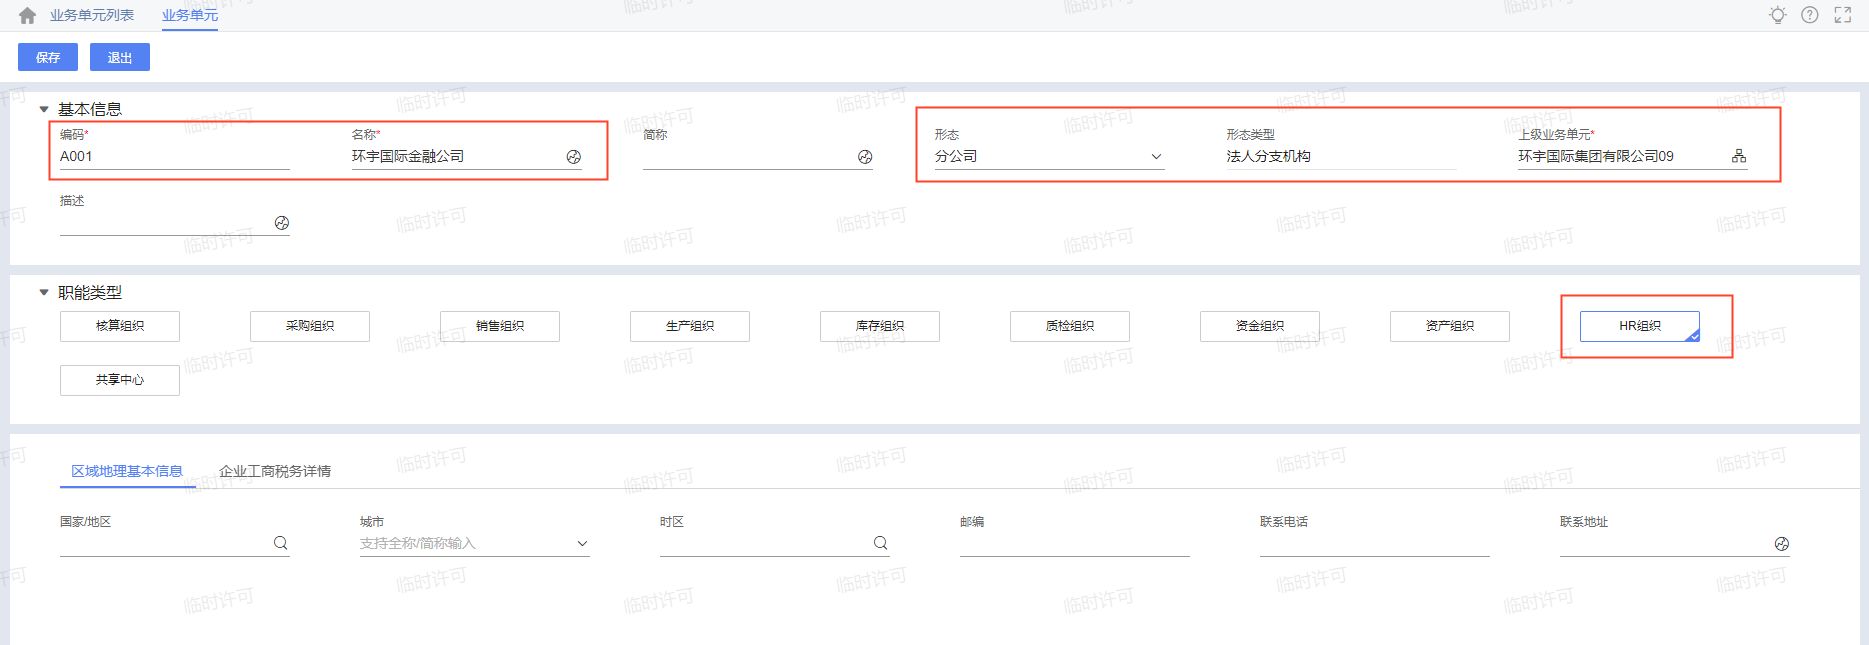
Task: Click the search icon in 时区 field
Action: [x=881, y=543]
